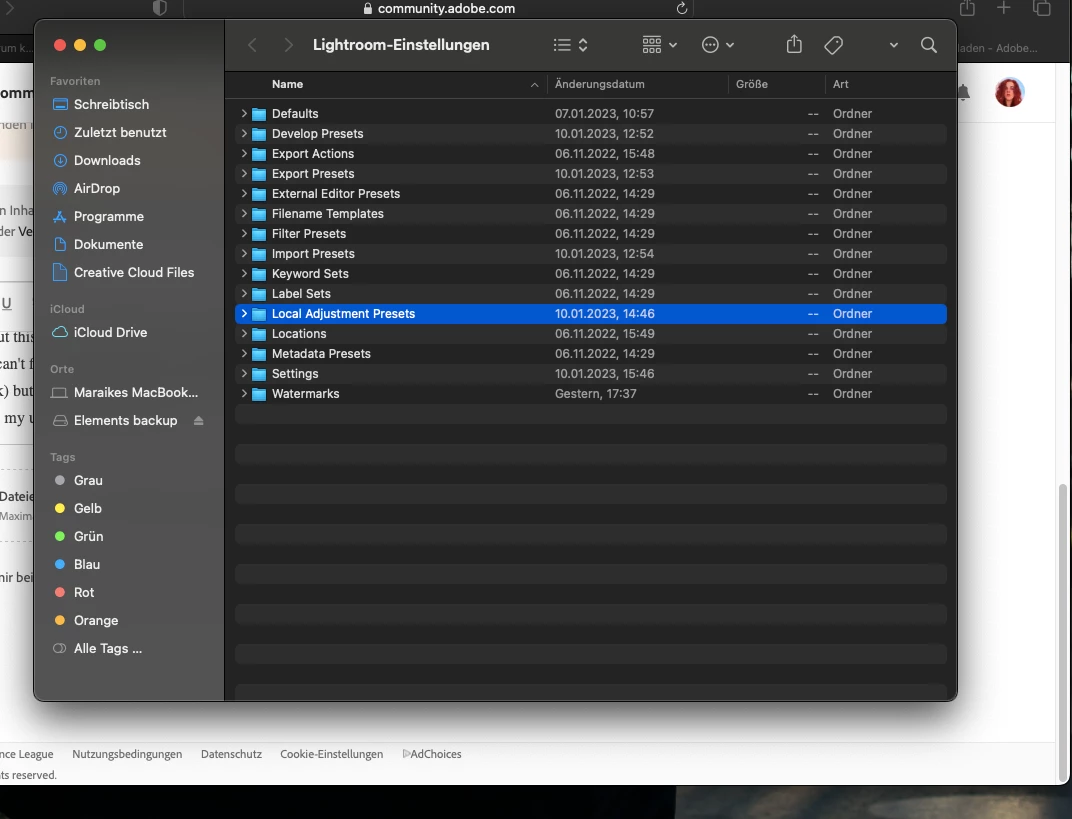Select the Filename Templates folder icon
This screenshot has width=1072, height=819.
(x=258, y=214)
